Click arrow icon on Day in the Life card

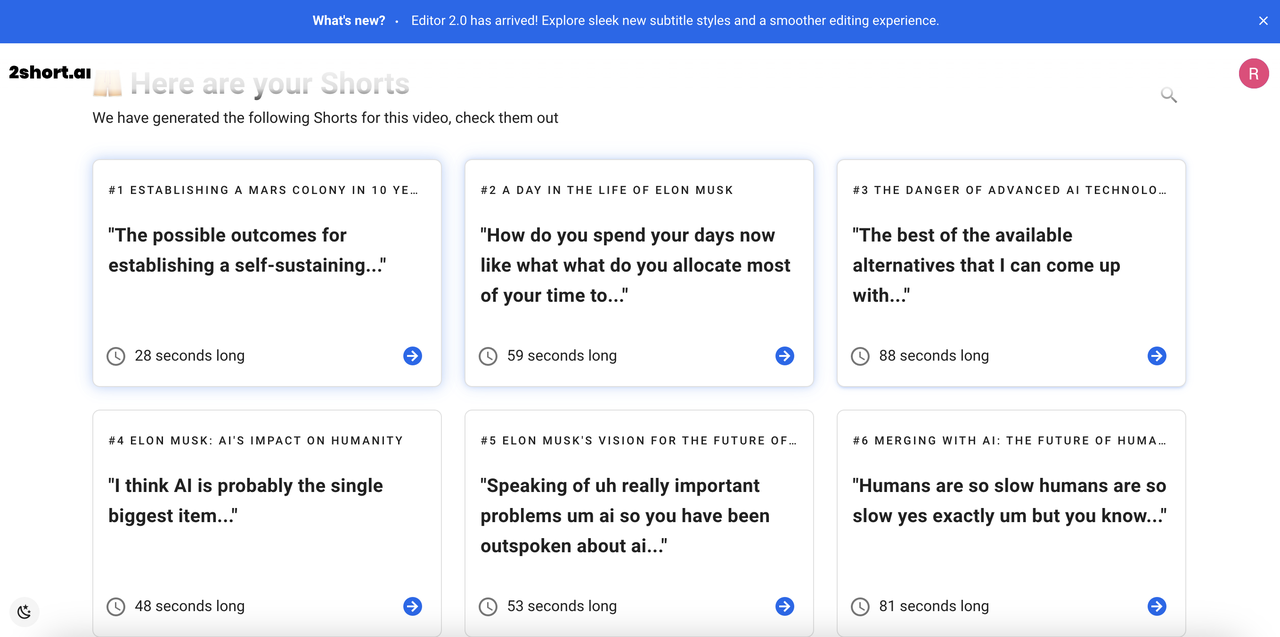pyautogui.click(x=785, y=356)
